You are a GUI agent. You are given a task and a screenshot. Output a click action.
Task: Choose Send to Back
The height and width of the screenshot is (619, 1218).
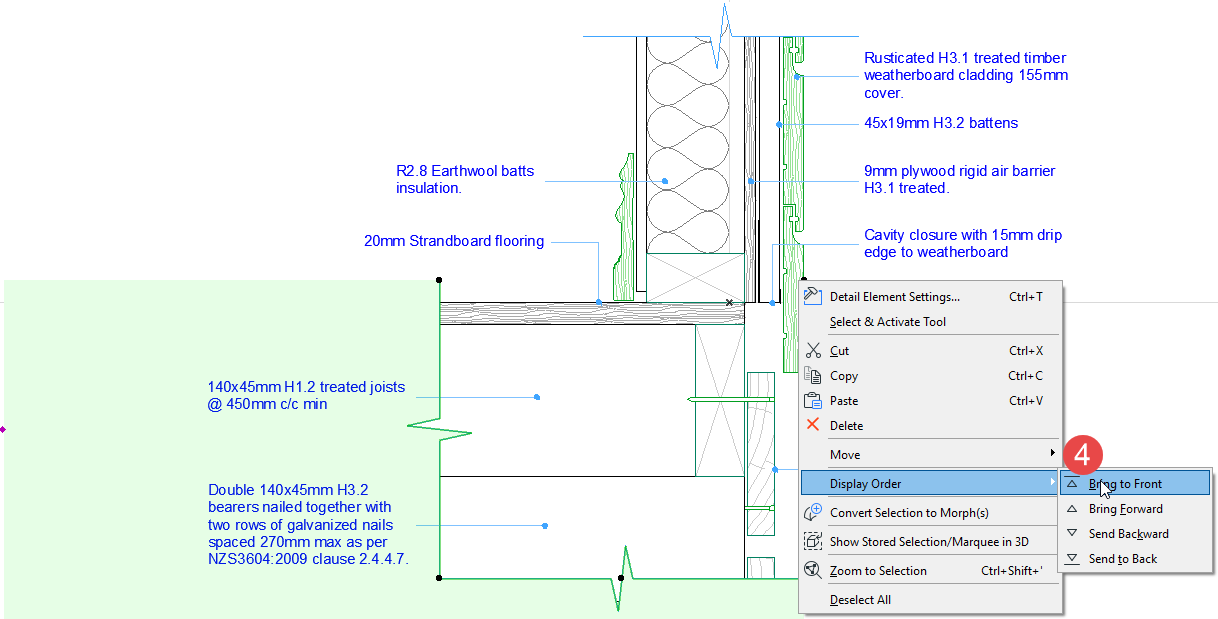(x=1122, y=559)
